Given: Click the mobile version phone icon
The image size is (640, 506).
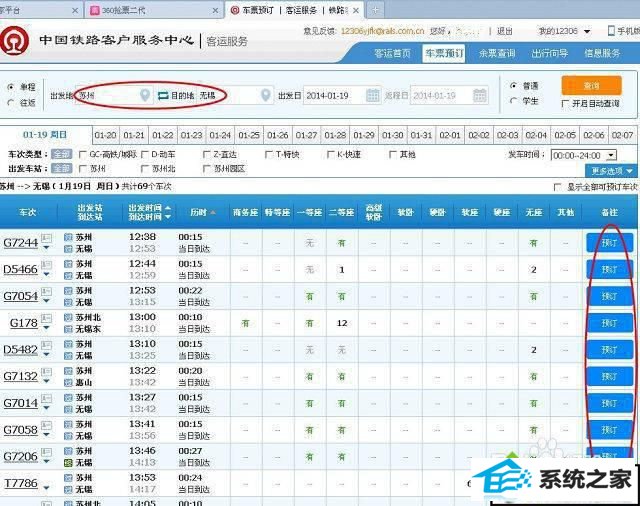Looking at the screenshot, I should click(x=611, y=31).
